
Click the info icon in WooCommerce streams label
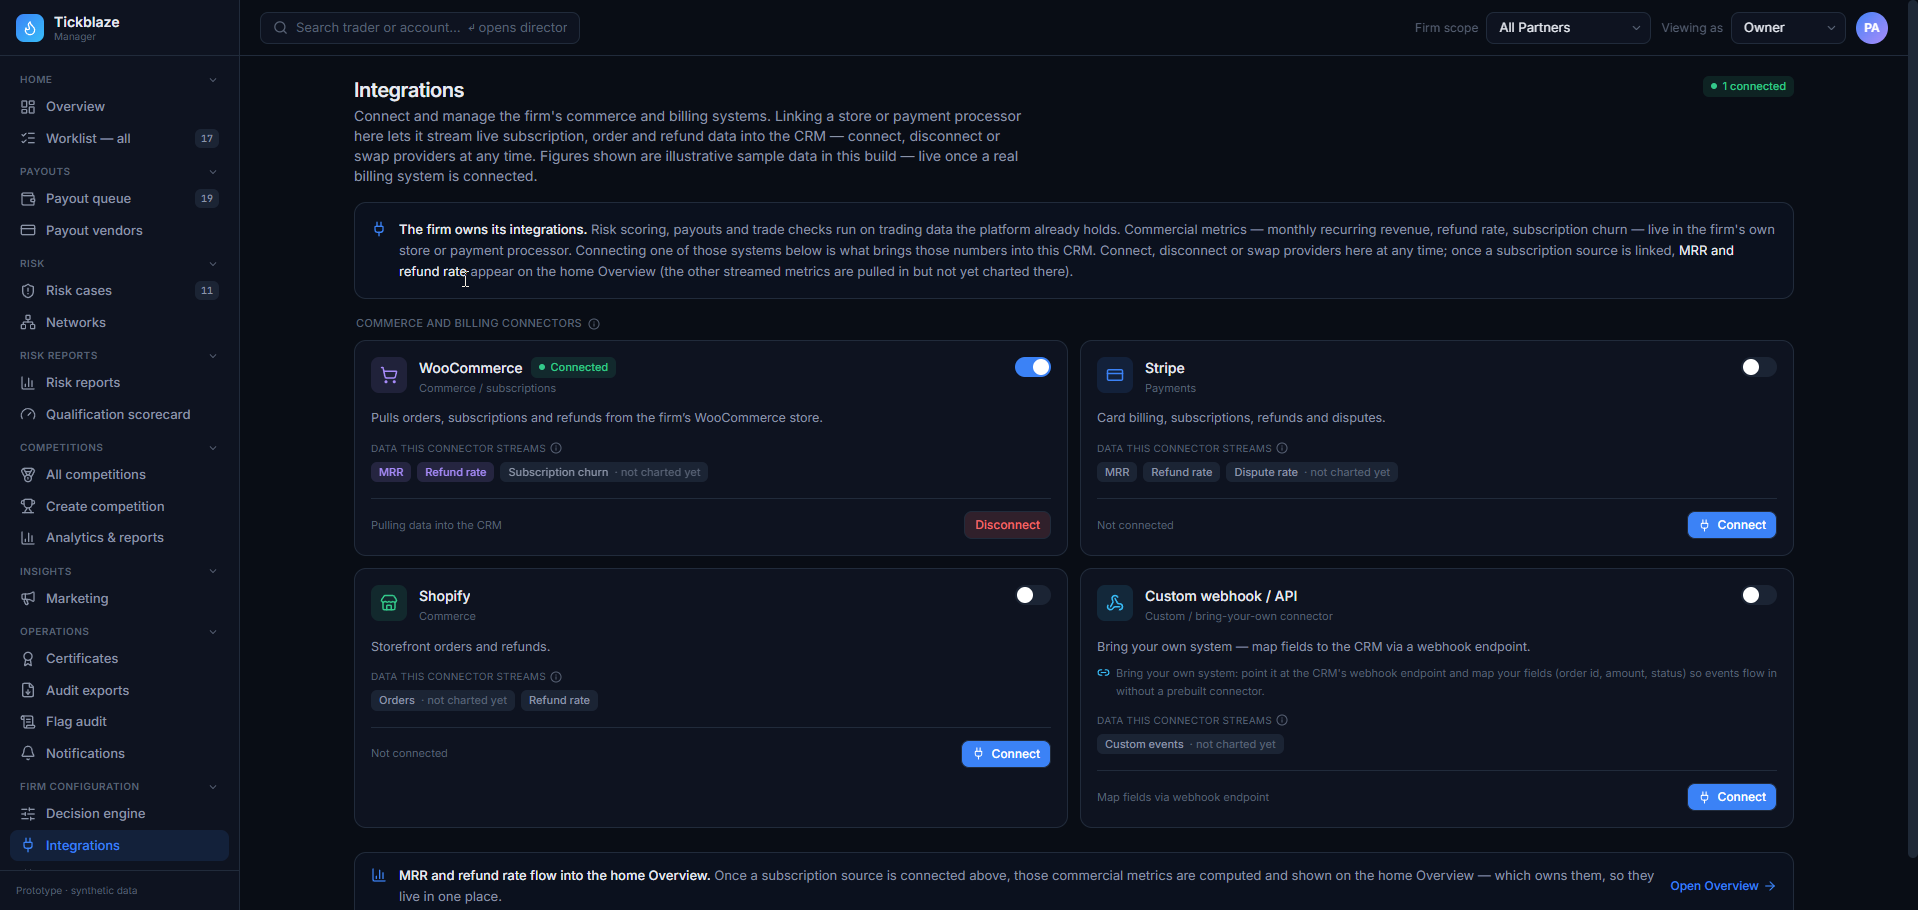pyautogui.click(x=556, y=448)
